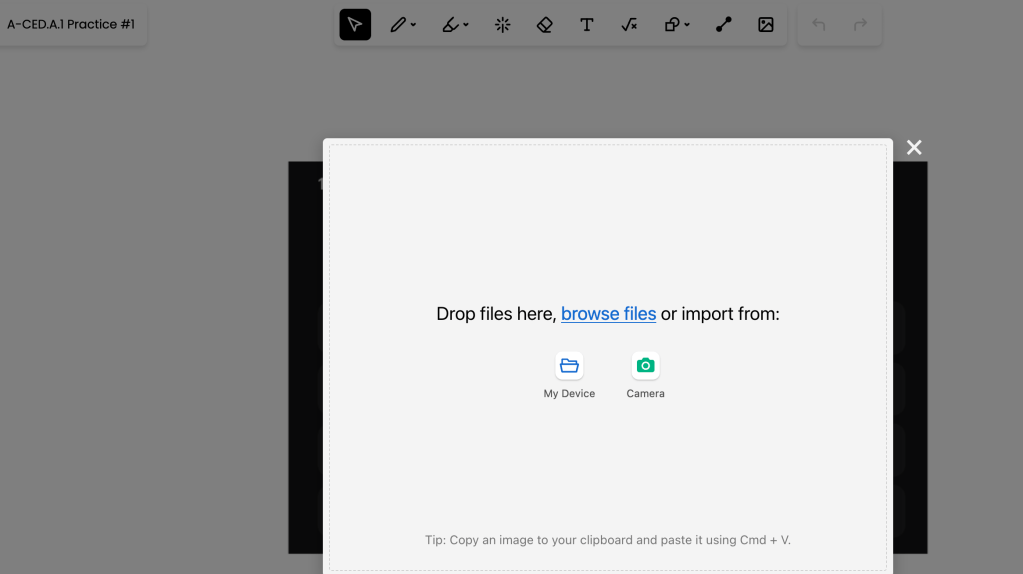Select the cursor selection tool
This screenshot has width=1023, height=574.
[x=355, y=25]
